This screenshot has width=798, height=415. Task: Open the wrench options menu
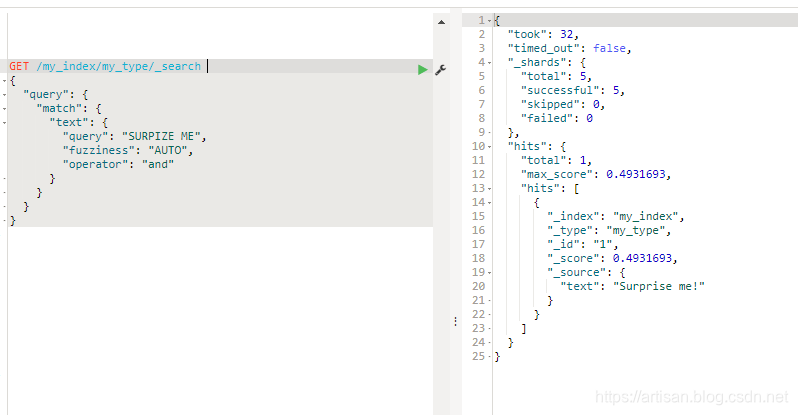point(441,70)
